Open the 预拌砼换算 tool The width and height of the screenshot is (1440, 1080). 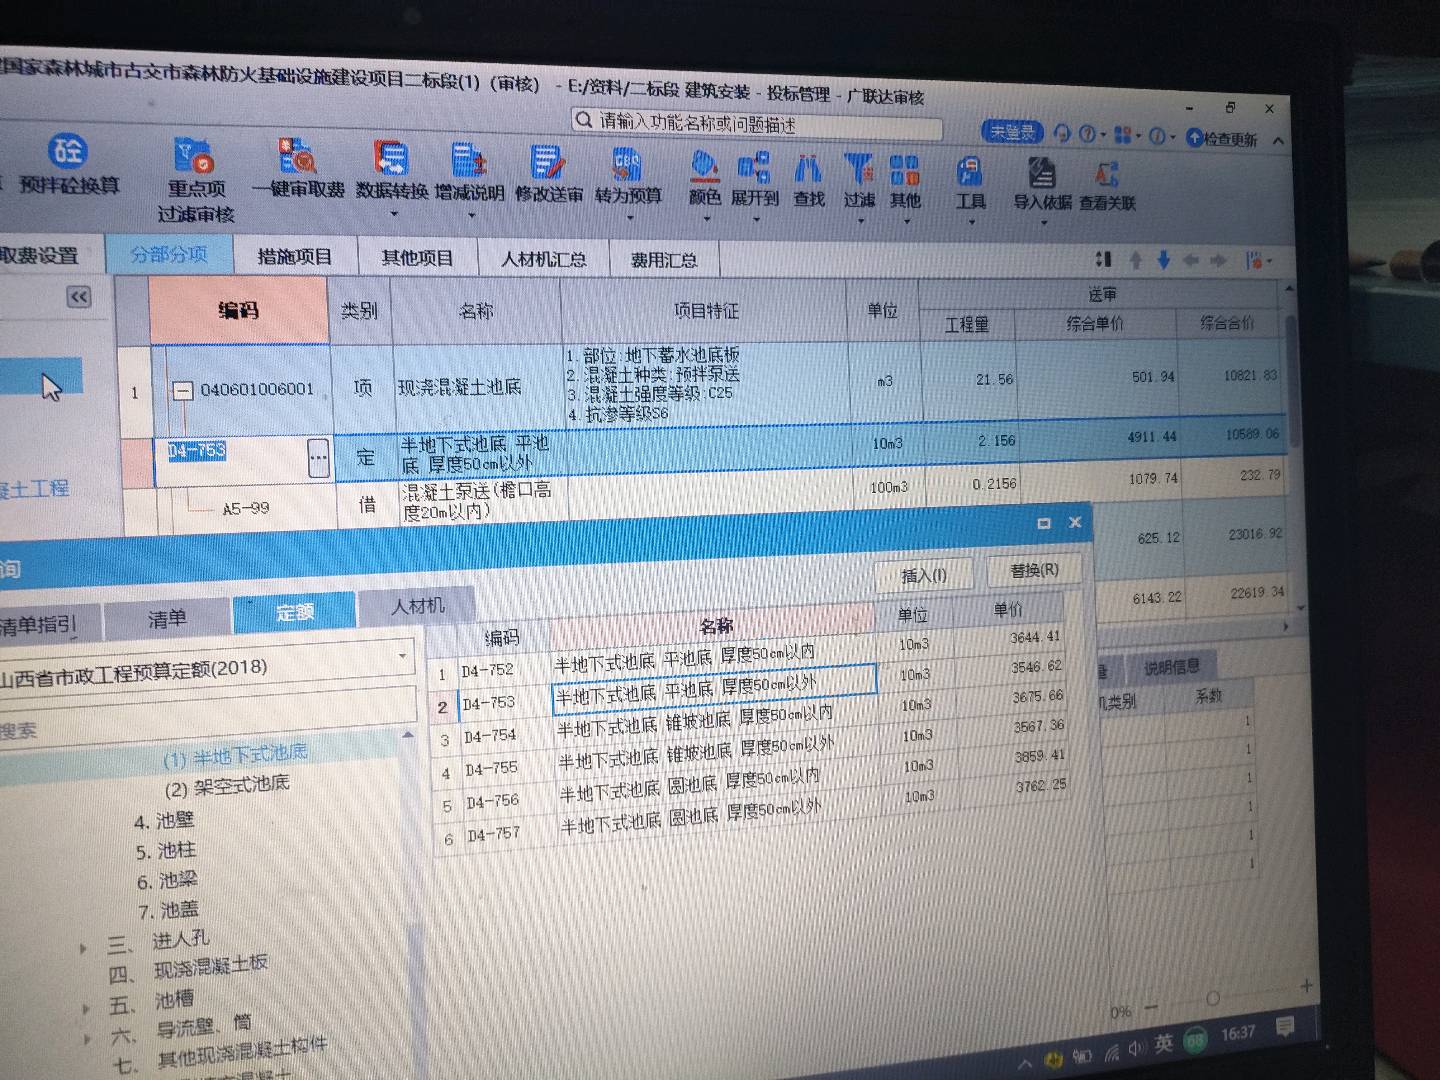68,165
